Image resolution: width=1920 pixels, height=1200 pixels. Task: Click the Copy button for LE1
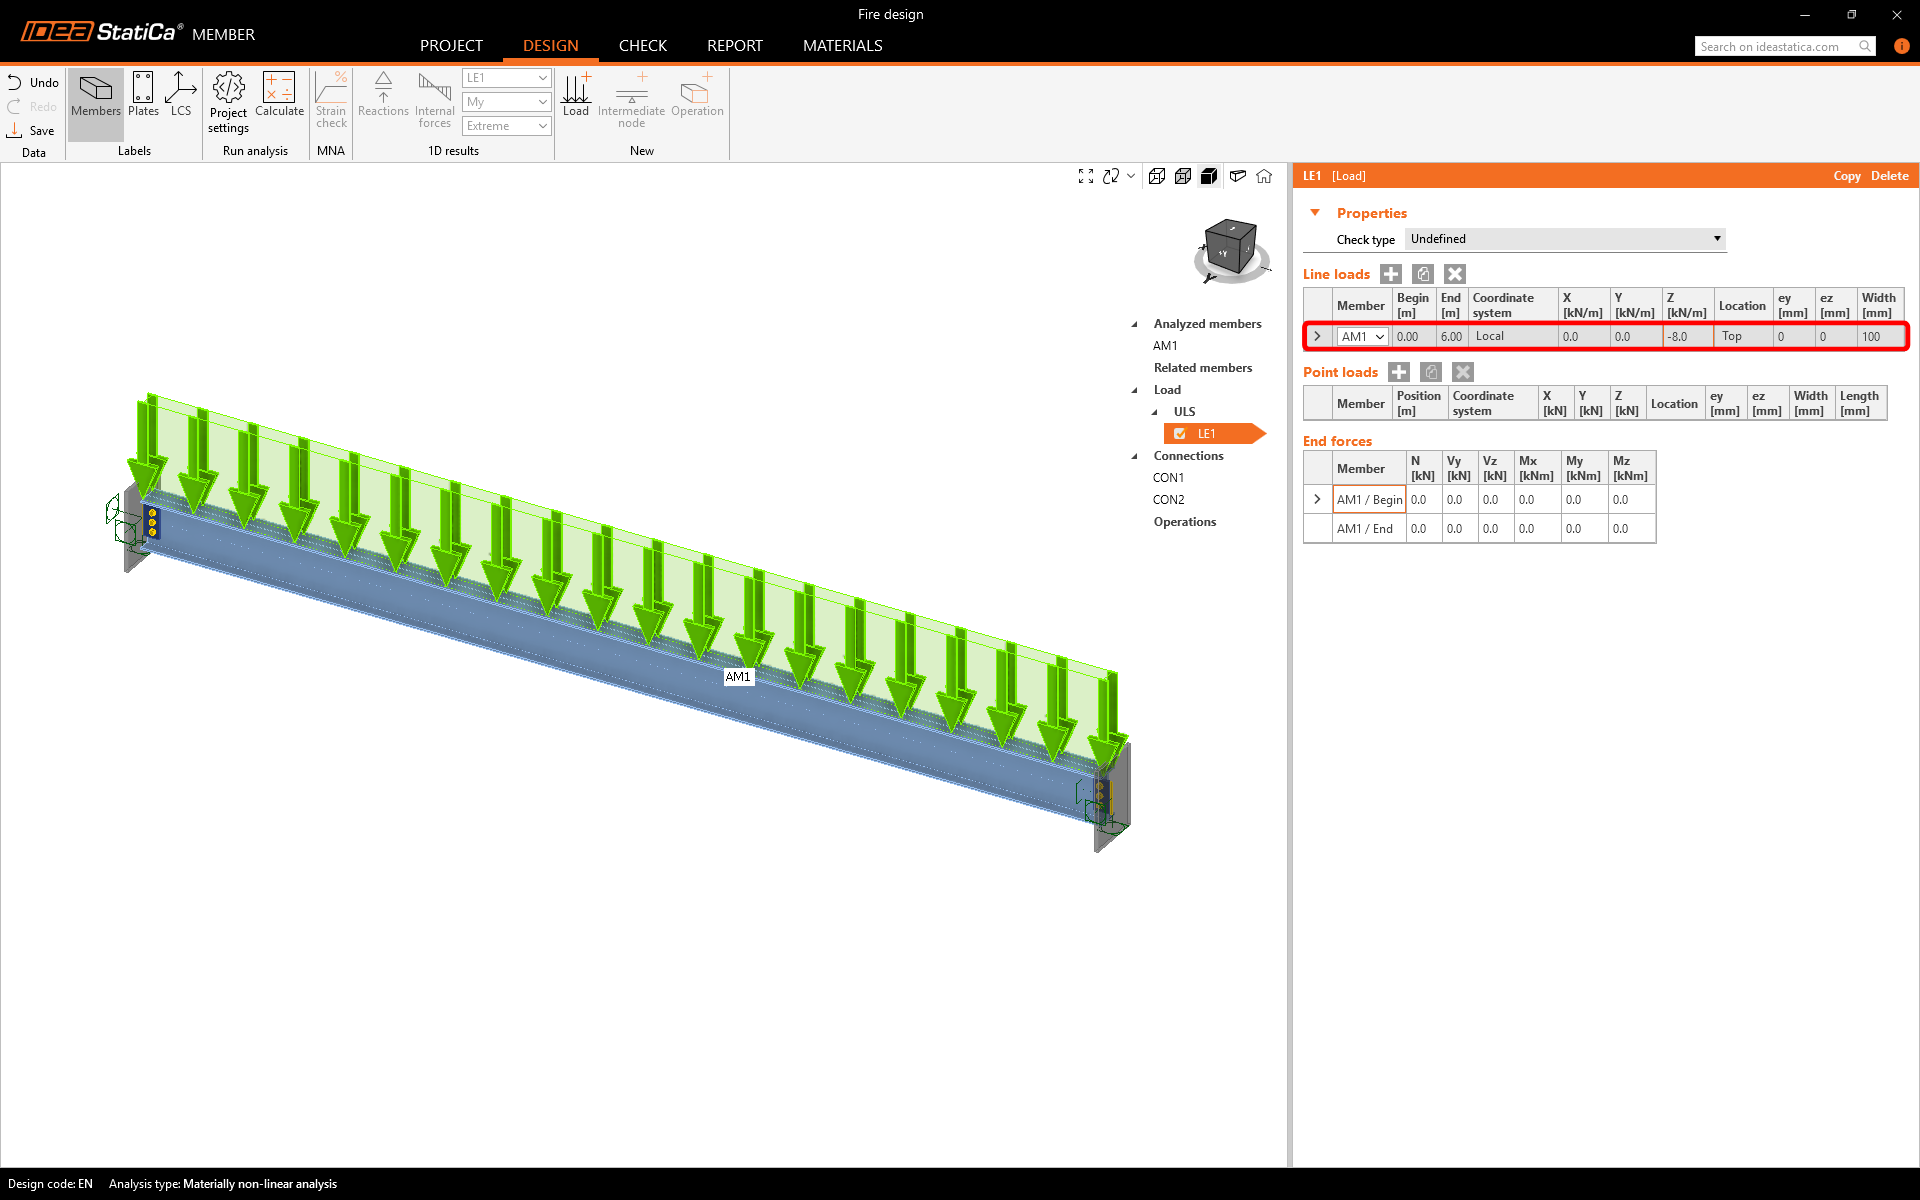1846,176
